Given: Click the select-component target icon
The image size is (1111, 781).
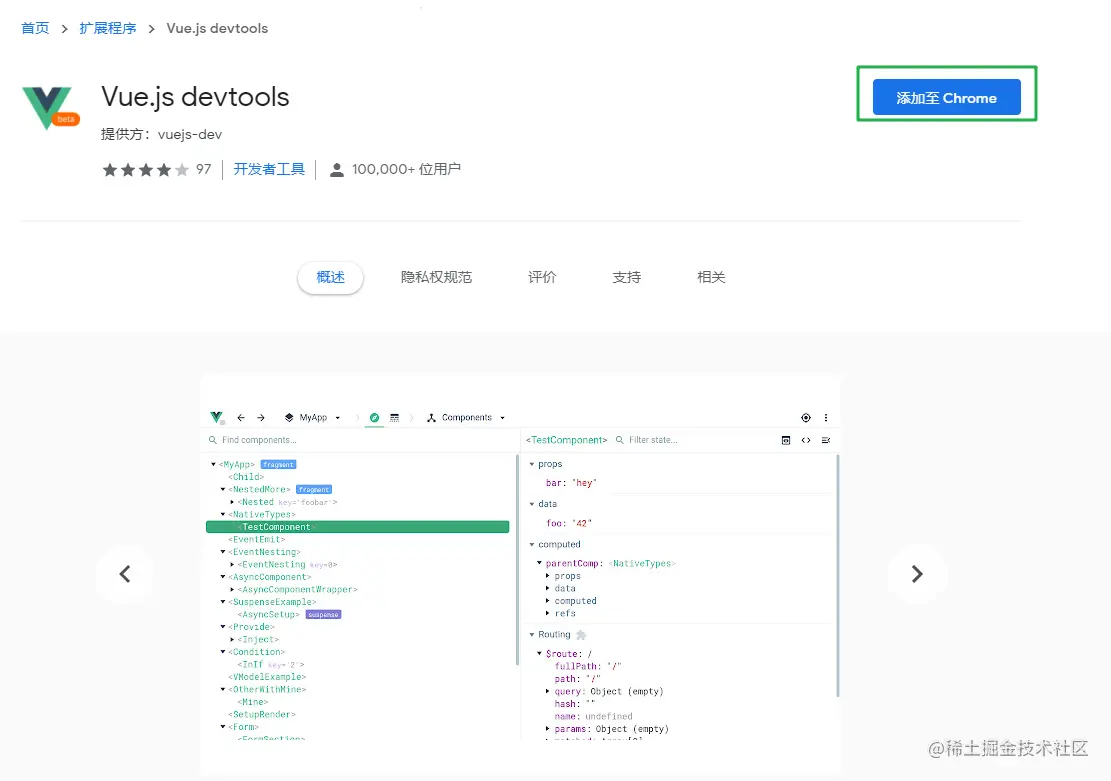Looking at the screenshot, I should click(x=806, y=418).
